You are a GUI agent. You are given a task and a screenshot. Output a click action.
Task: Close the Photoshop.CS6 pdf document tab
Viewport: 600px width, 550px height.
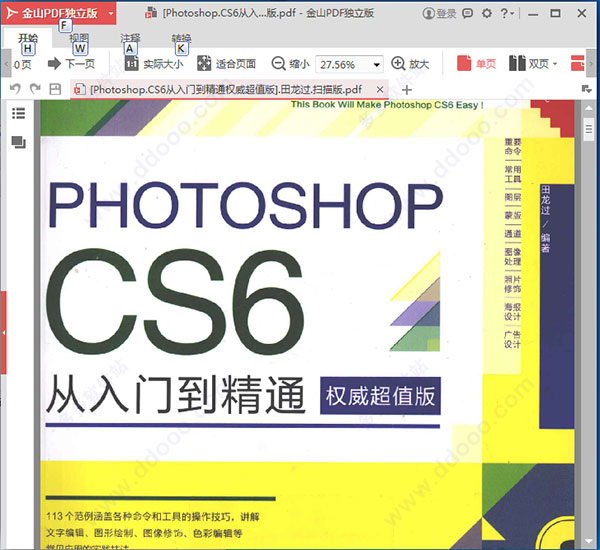(380, 90)
